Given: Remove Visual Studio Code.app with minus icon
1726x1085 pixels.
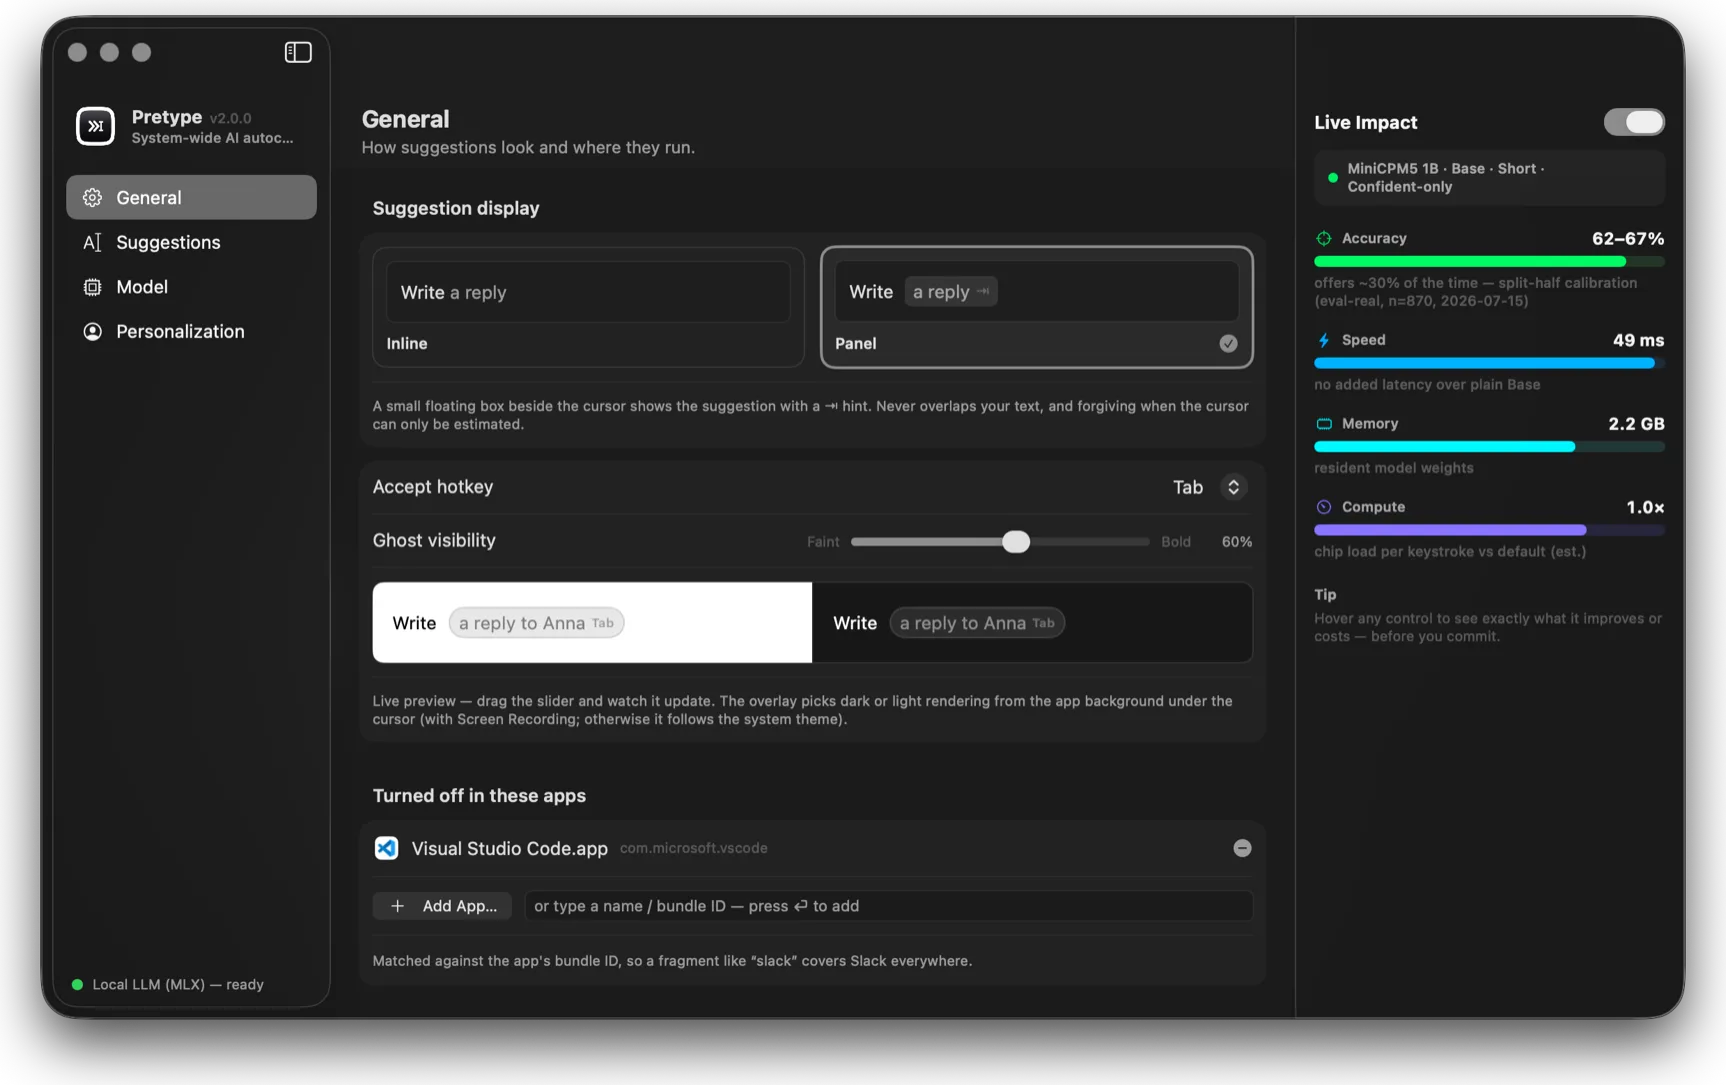Looking at the screenshot, I should [1242, 848].
